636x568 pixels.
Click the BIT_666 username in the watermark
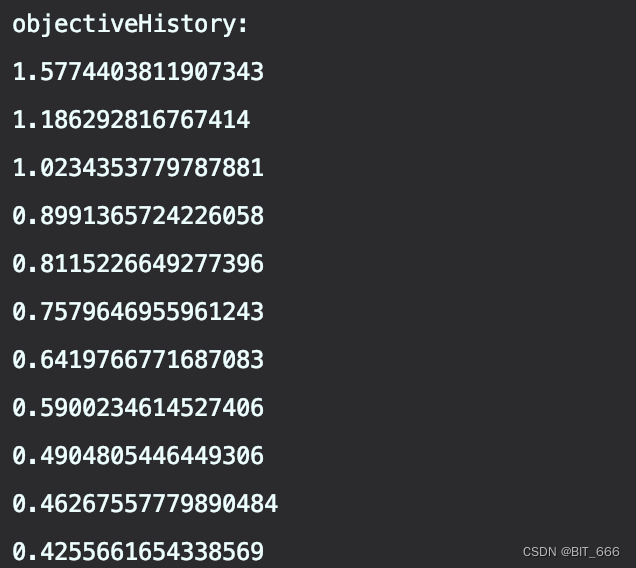coord(595,552)
